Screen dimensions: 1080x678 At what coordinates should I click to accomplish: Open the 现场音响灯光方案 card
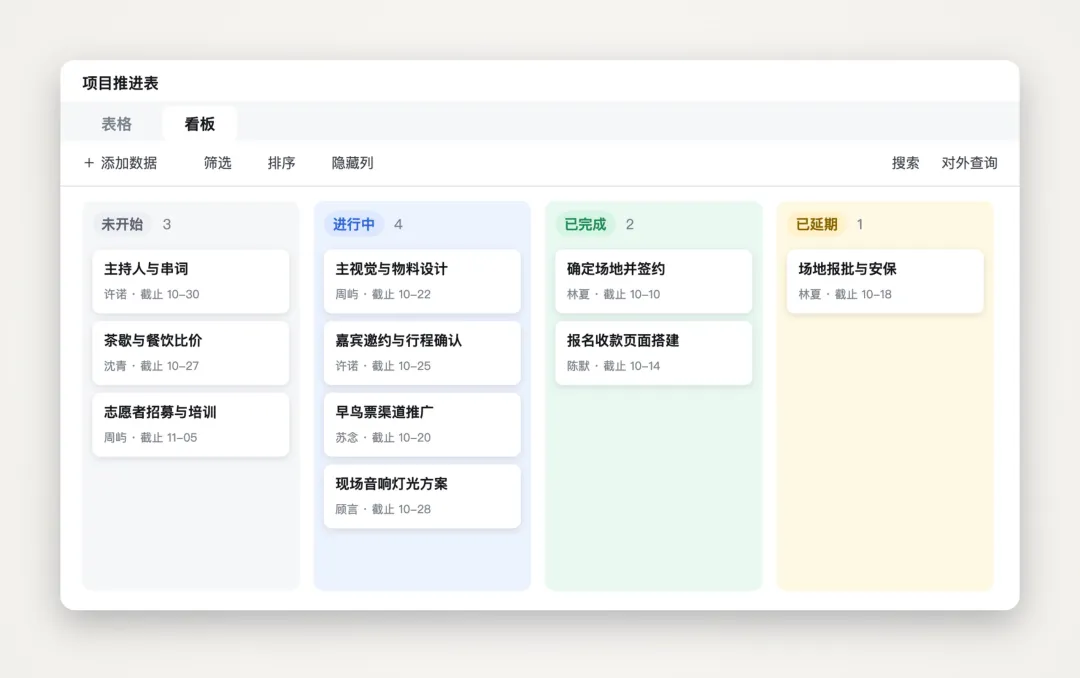click(x=422, y=496)
